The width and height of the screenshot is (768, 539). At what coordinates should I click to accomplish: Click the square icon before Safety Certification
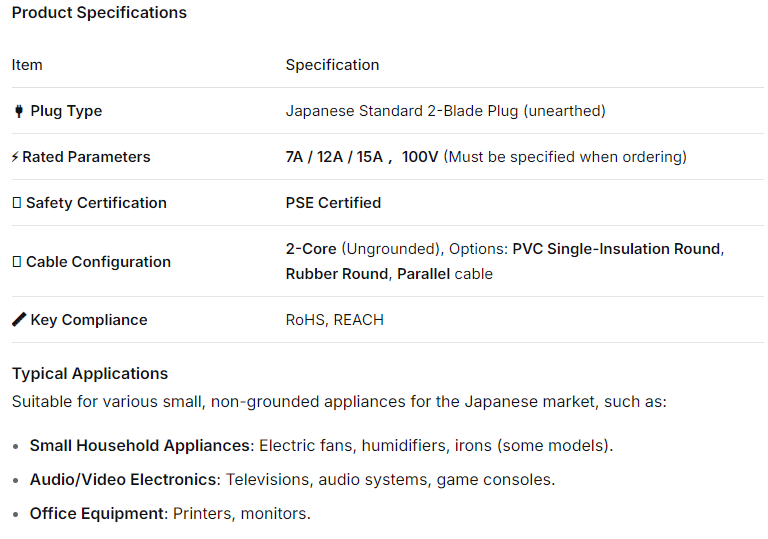click(x=16, y=203)
